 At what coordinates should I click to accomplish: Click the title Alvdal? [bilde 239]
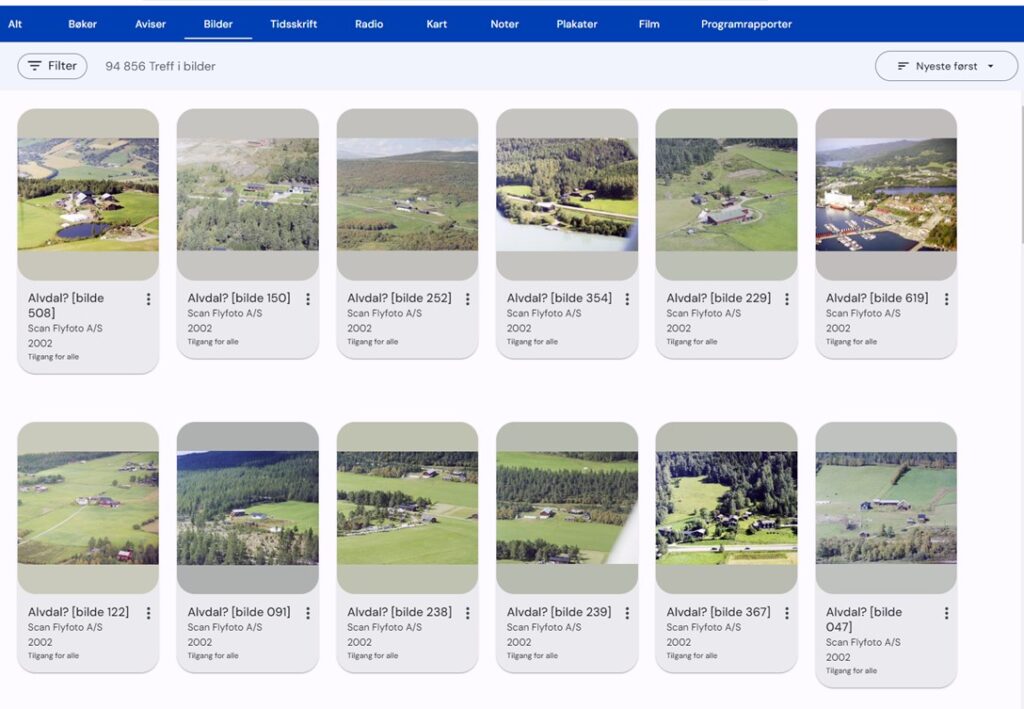pos(559,612)
